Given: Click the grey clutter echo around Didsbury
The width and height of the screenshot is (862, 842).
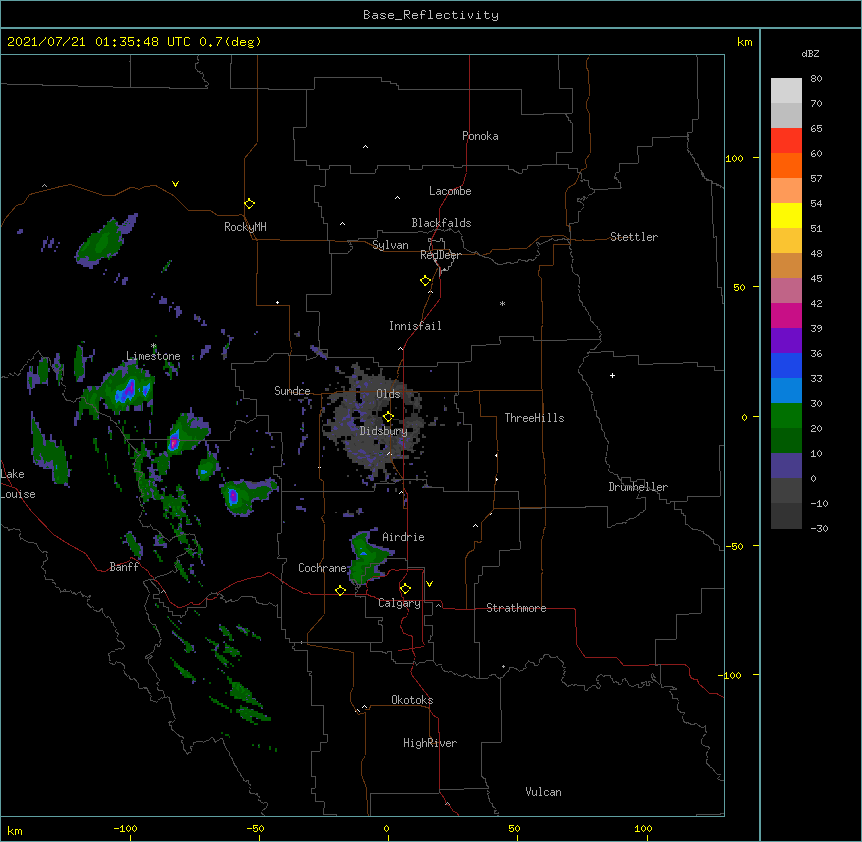Looking at the screenshot, I should 377,423.
